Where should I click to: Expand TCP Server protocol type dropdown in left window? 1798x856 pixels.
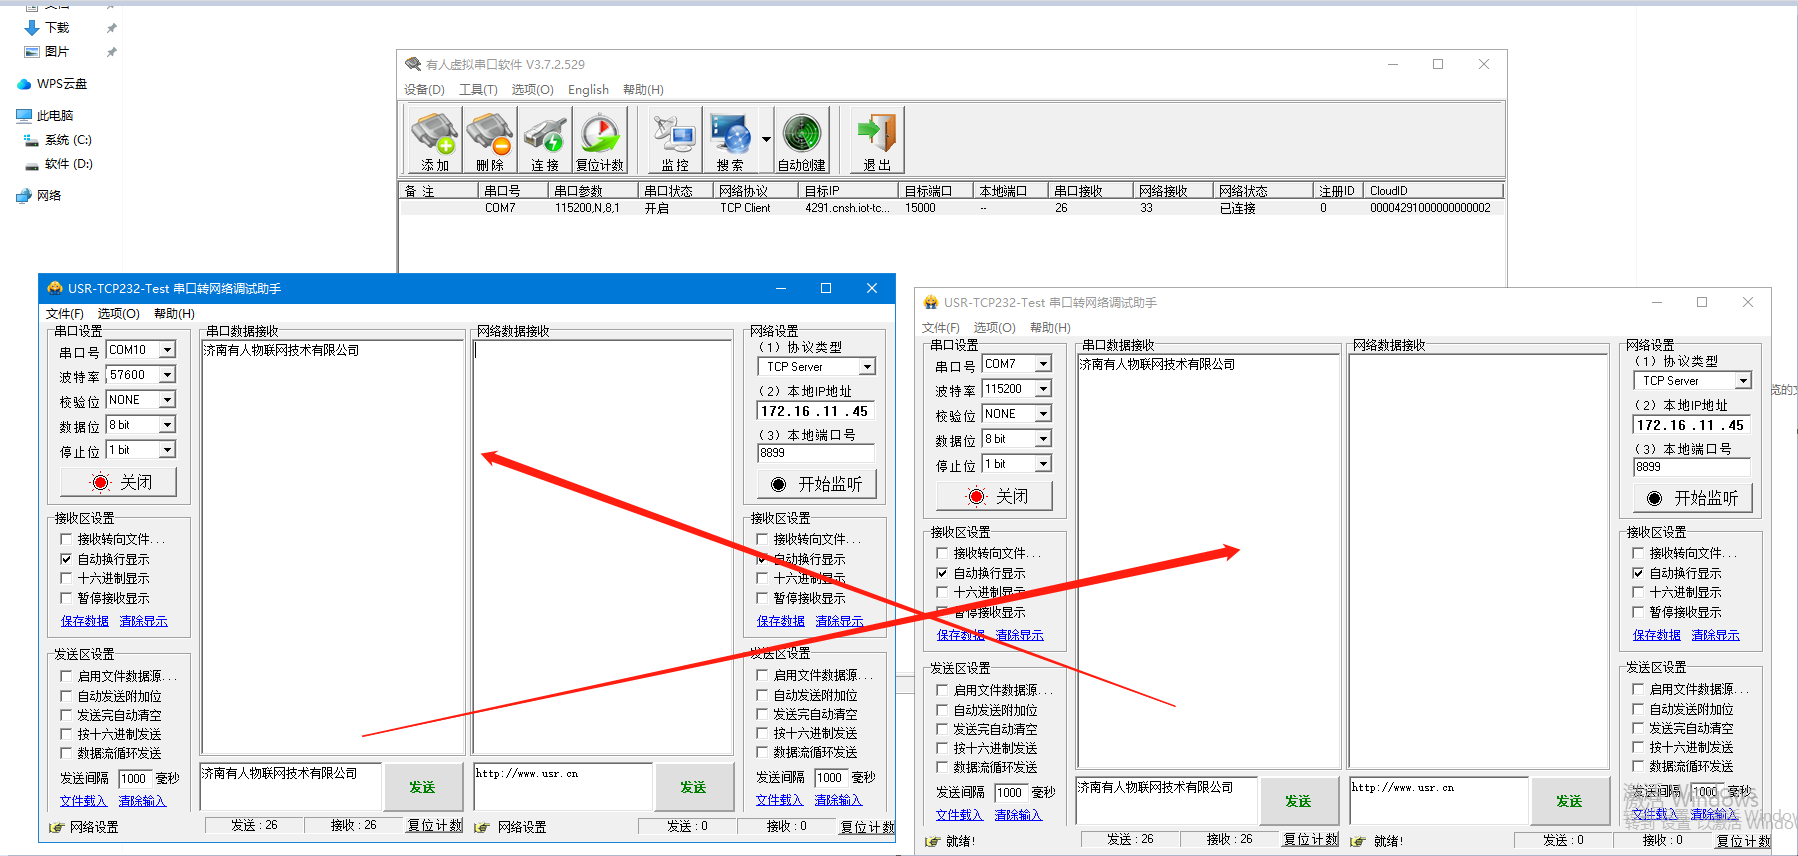point(867,367)
